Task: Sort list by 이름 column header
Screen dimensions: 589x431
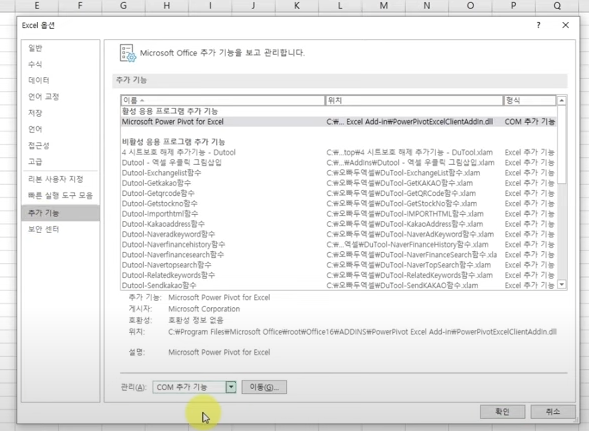Action: pos(223,100)
